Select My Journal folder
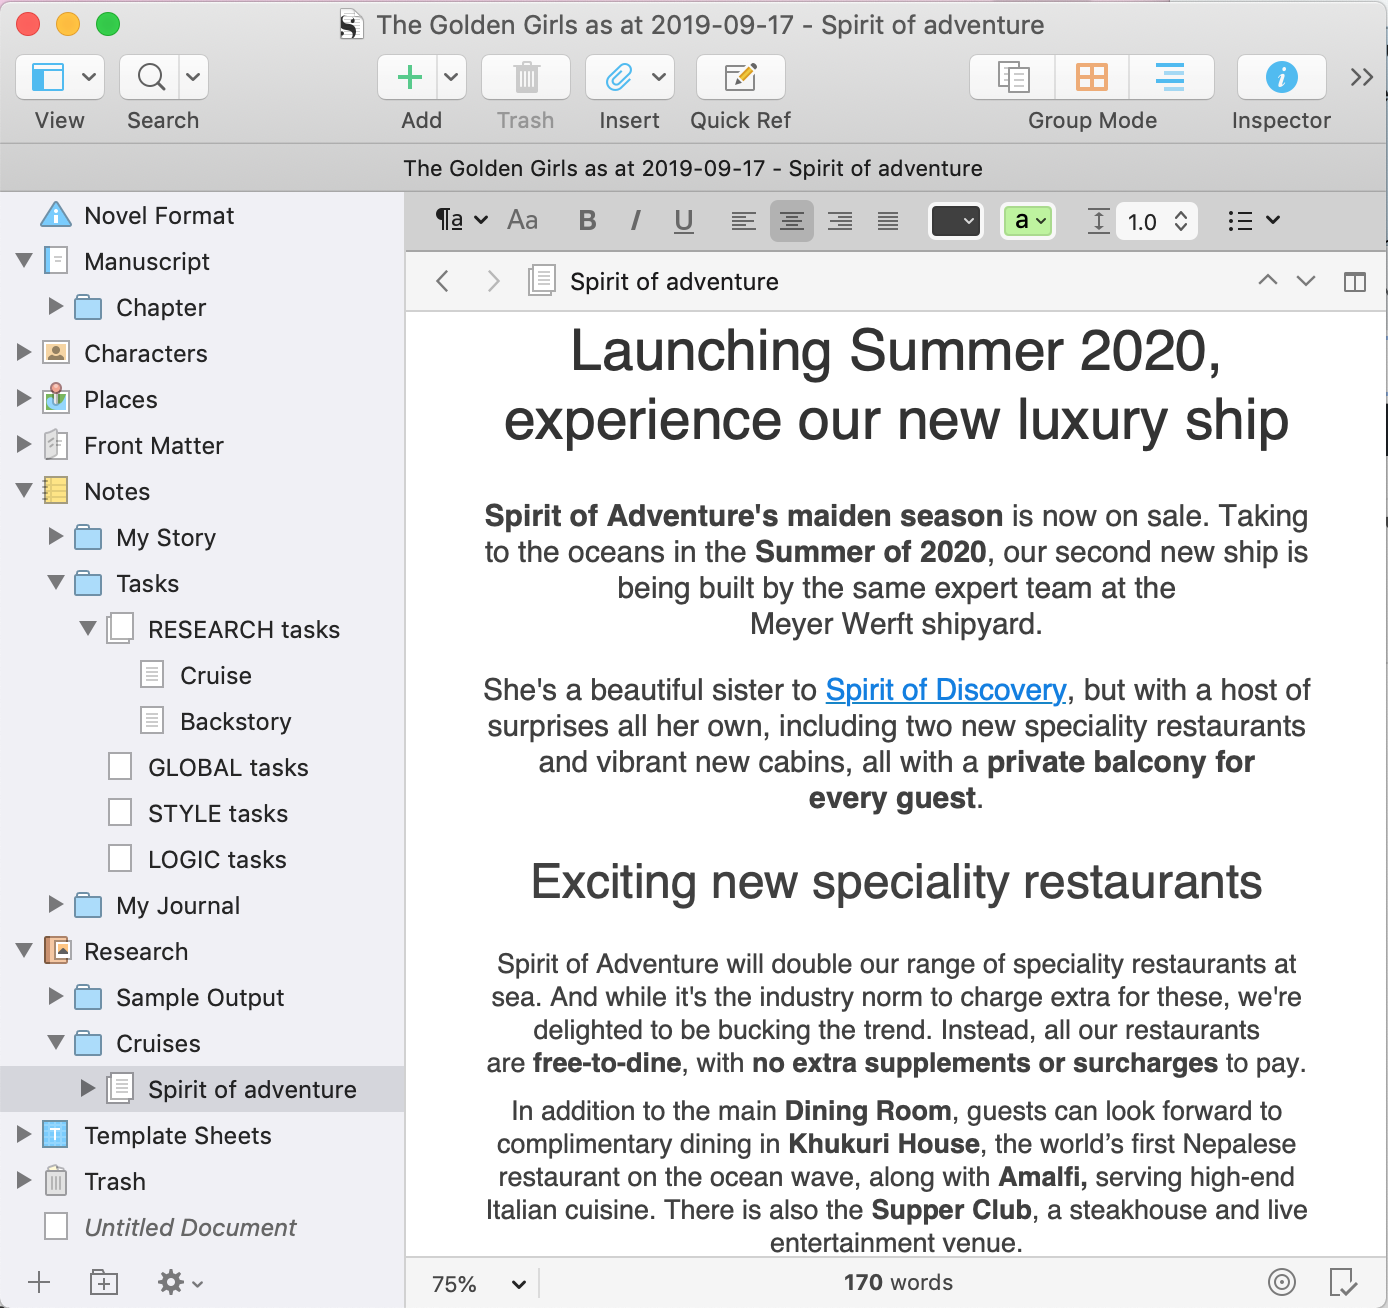 178,906
